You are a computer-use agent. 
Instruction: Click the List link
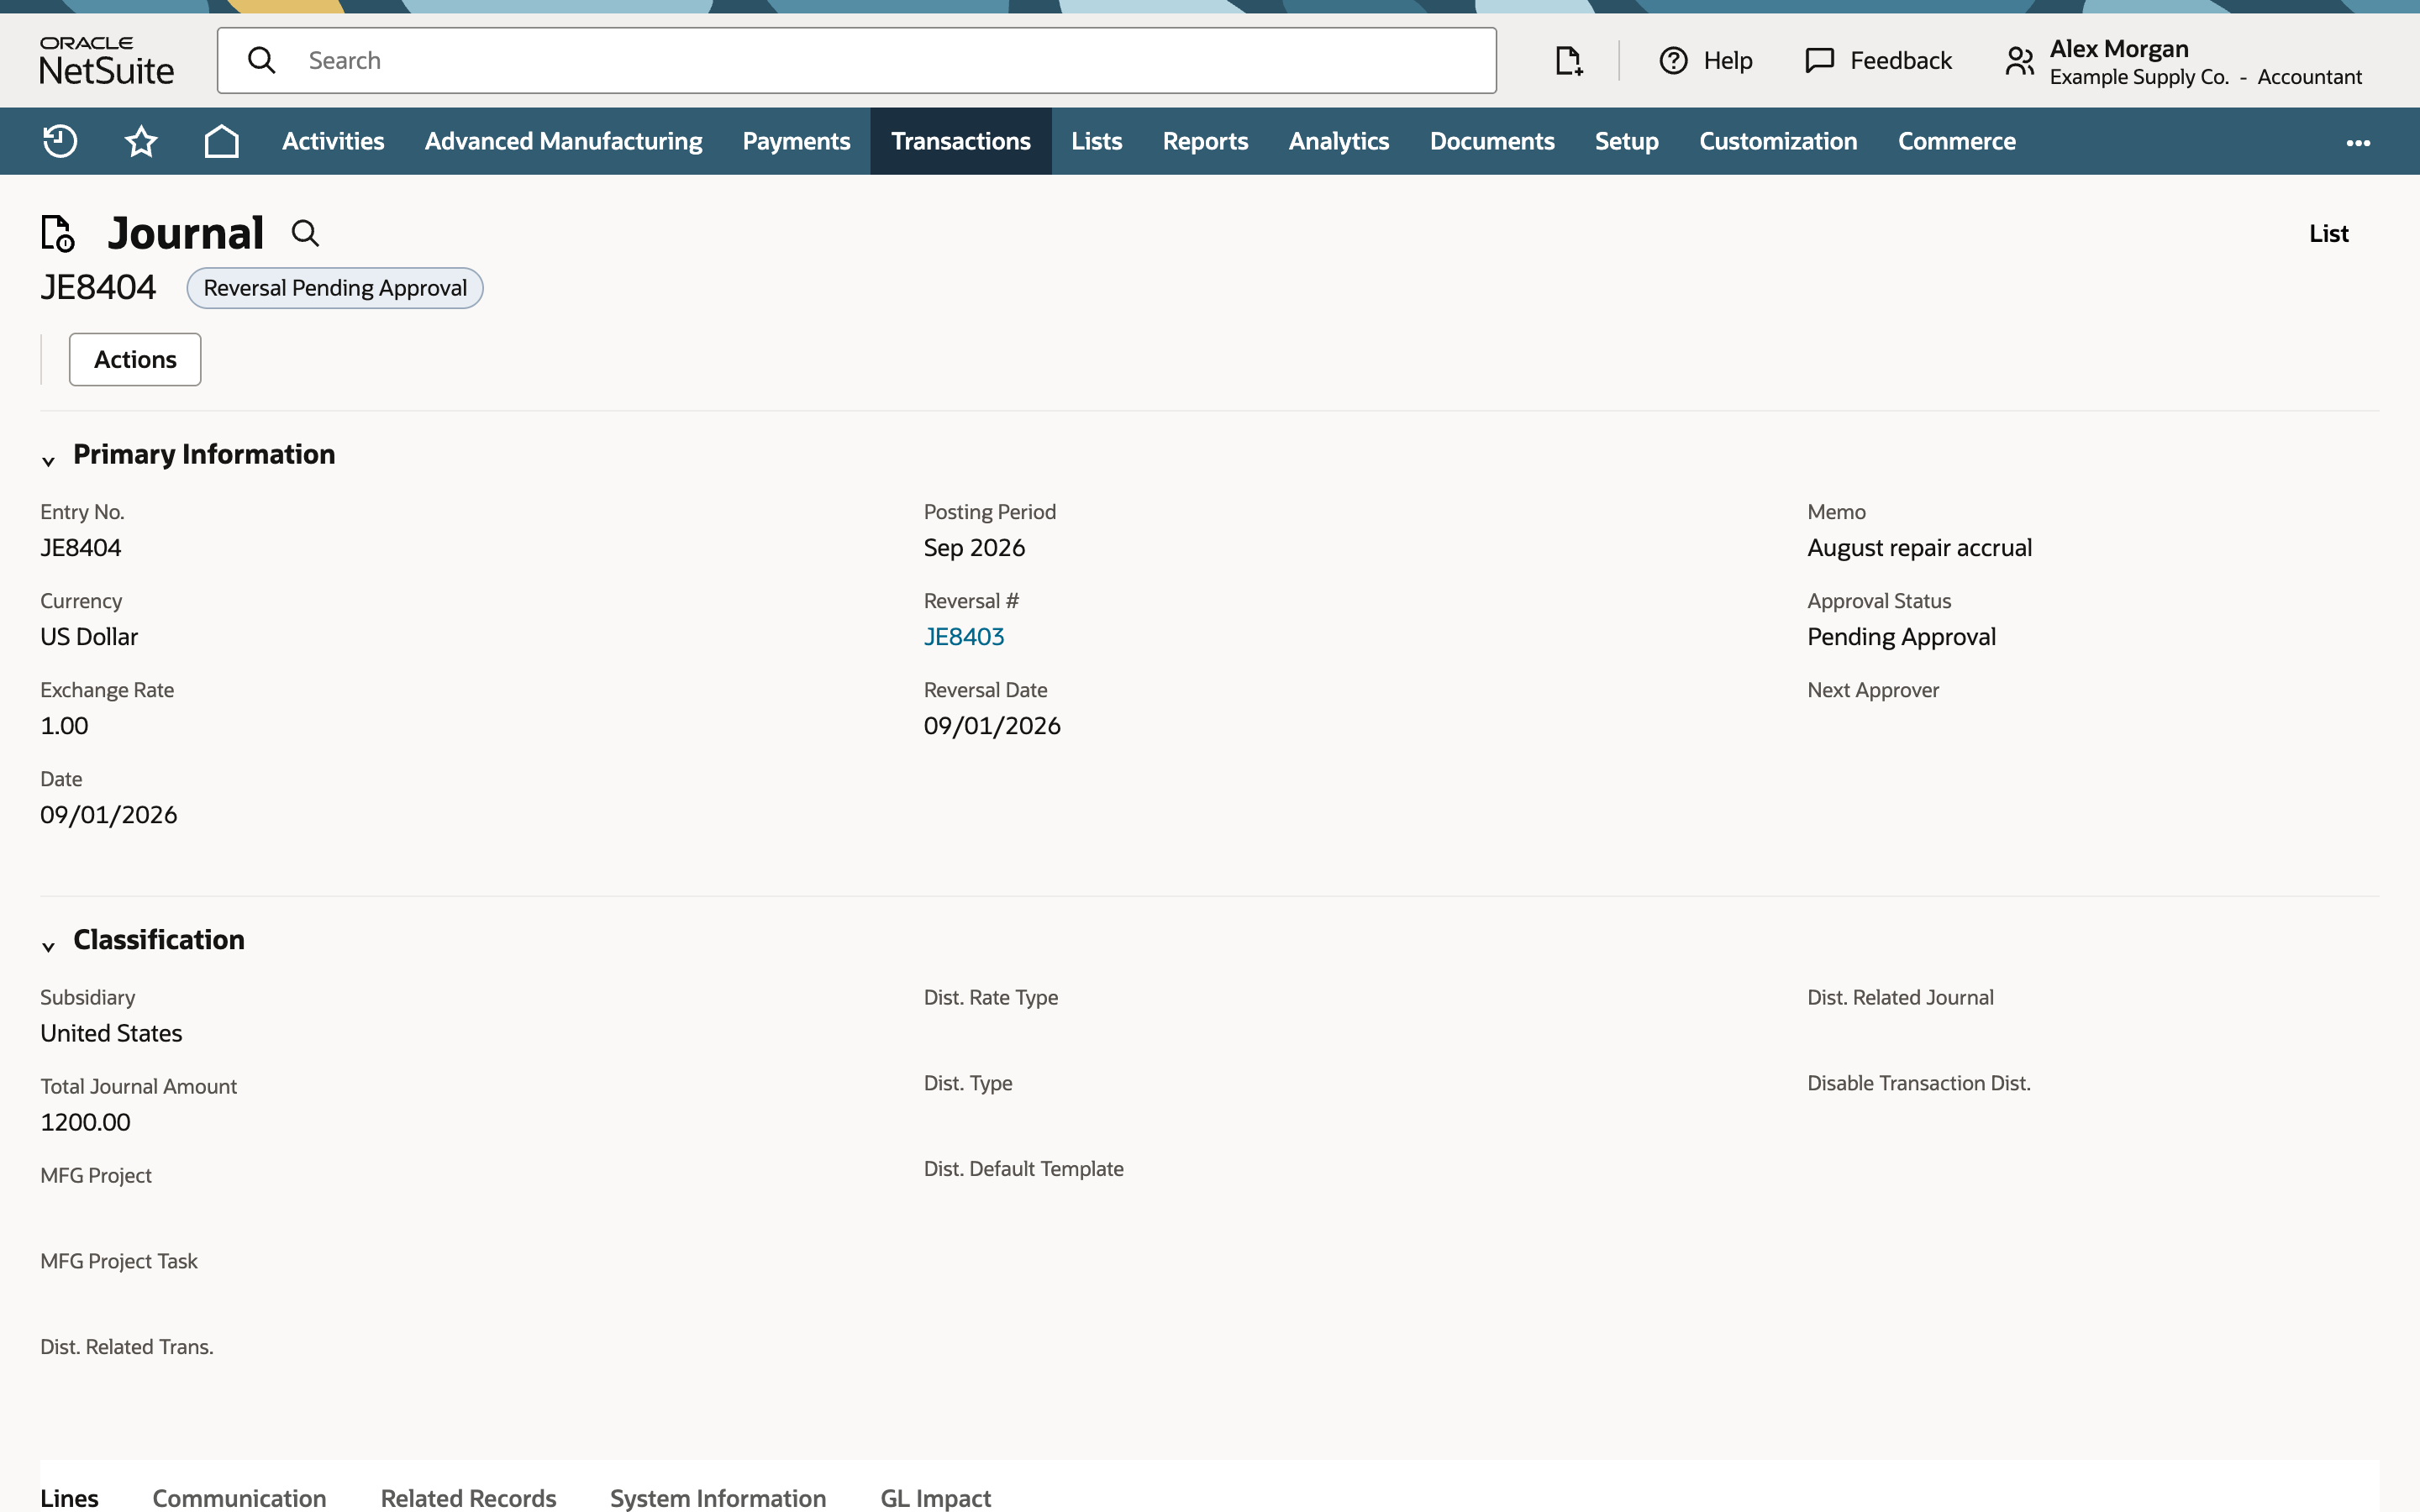pos(2328,233)
